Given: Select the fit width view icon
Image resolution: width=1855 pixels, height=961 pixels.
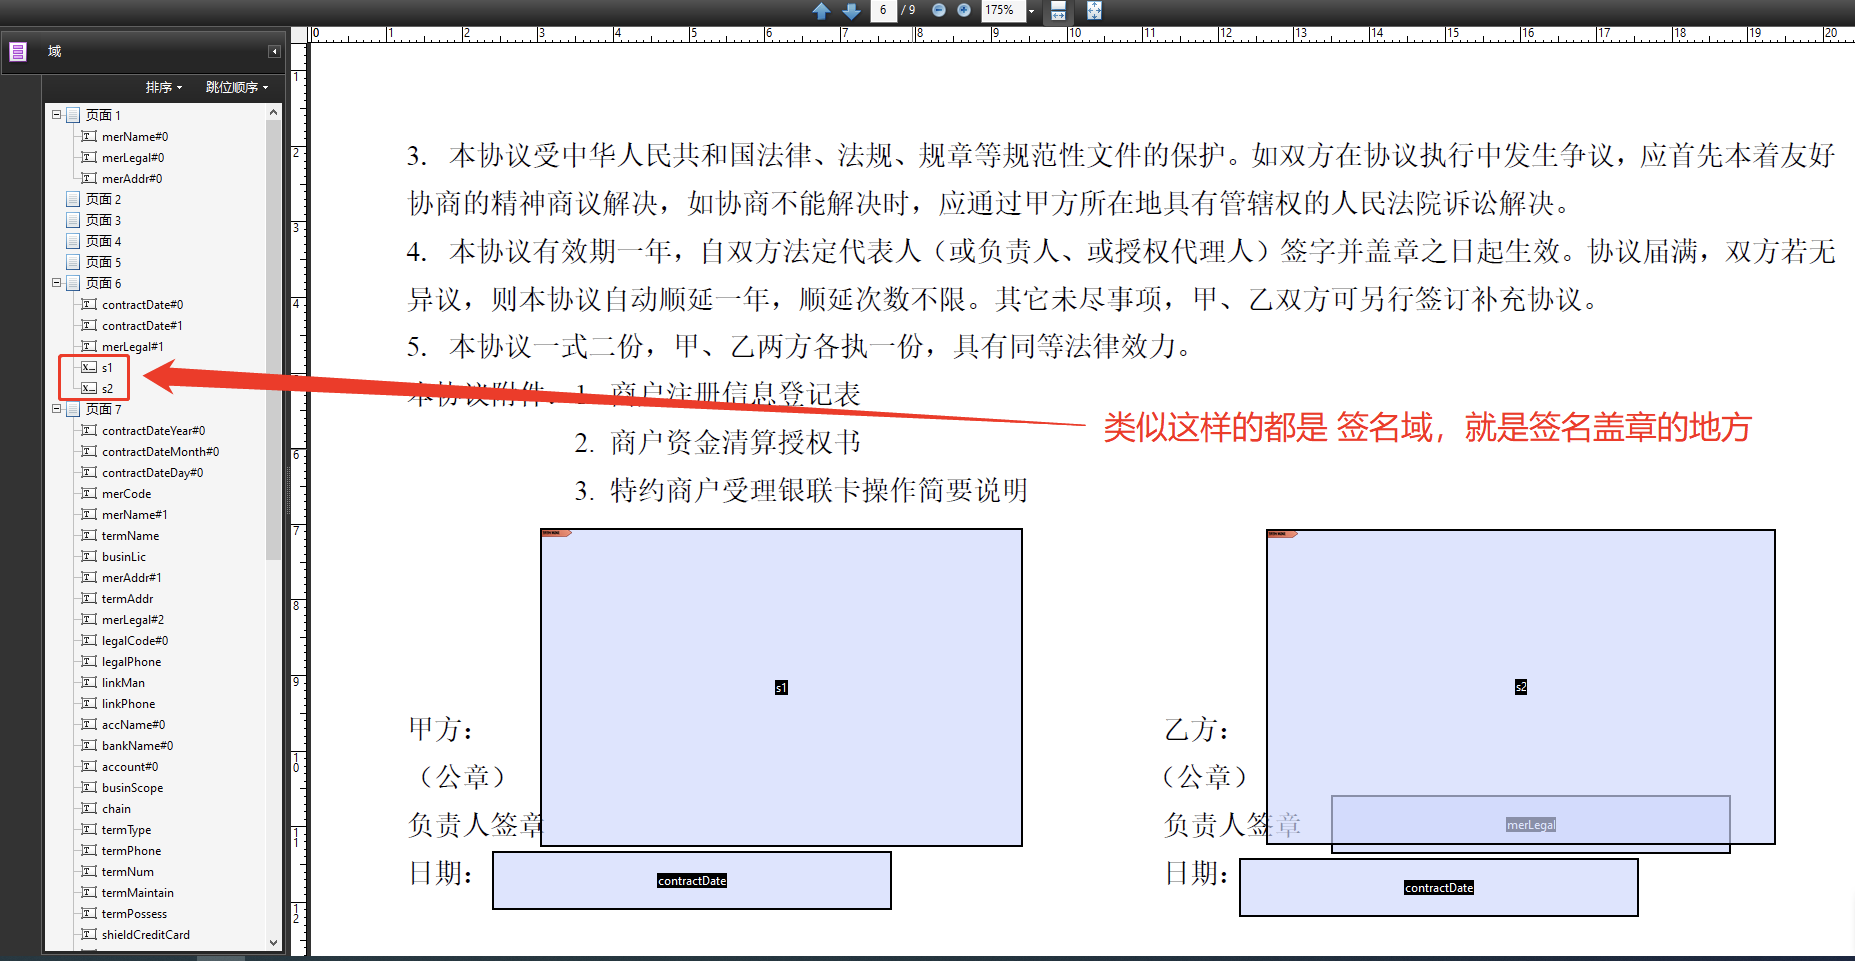Looking at the screenshot, I should click(1058, 11).
